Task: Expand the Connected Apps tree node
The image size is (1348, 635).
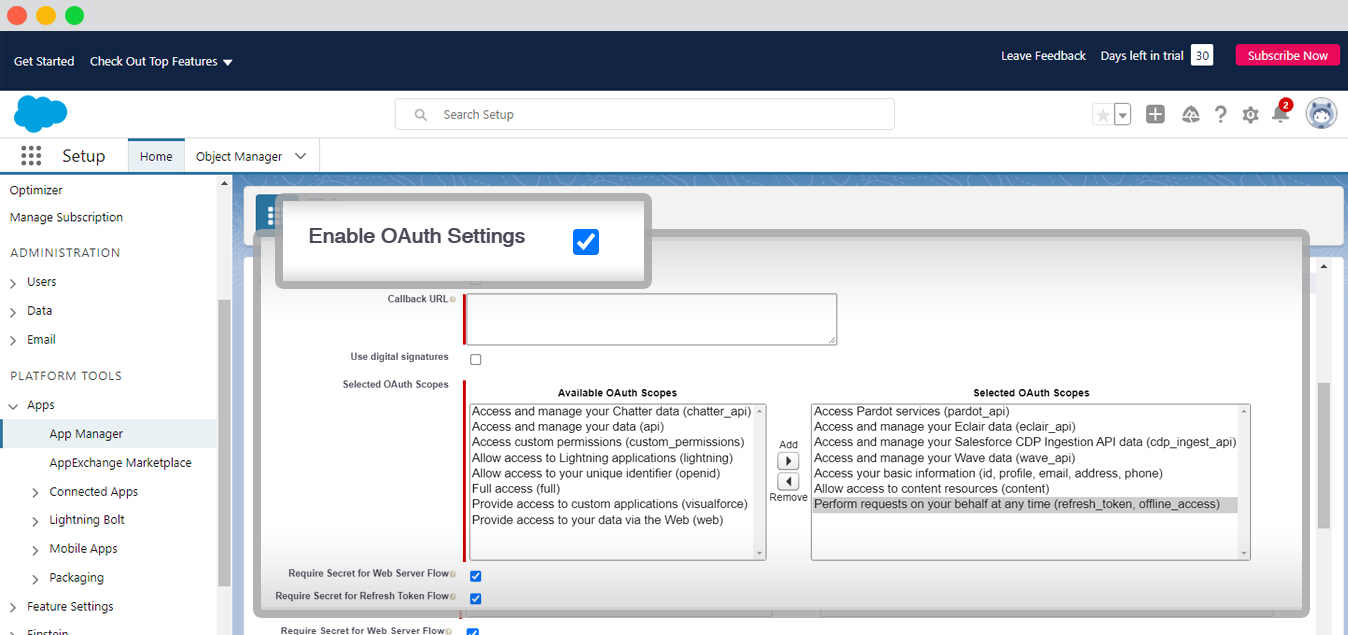Action: pyautogui.click(x=35, y=493)
